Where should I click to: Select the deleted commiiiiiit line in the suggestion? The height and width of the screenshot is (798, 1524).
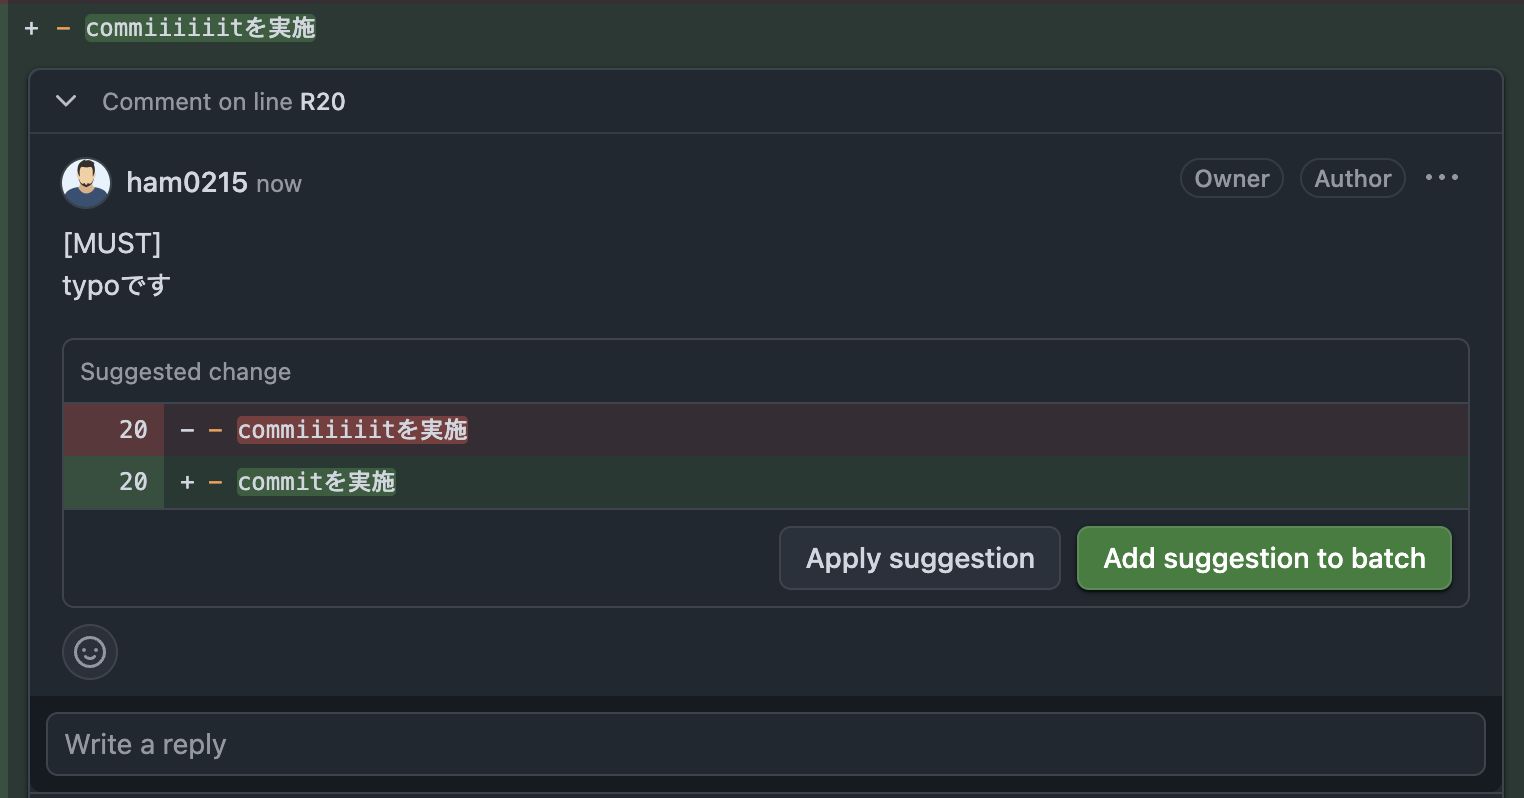pos(352,429)
